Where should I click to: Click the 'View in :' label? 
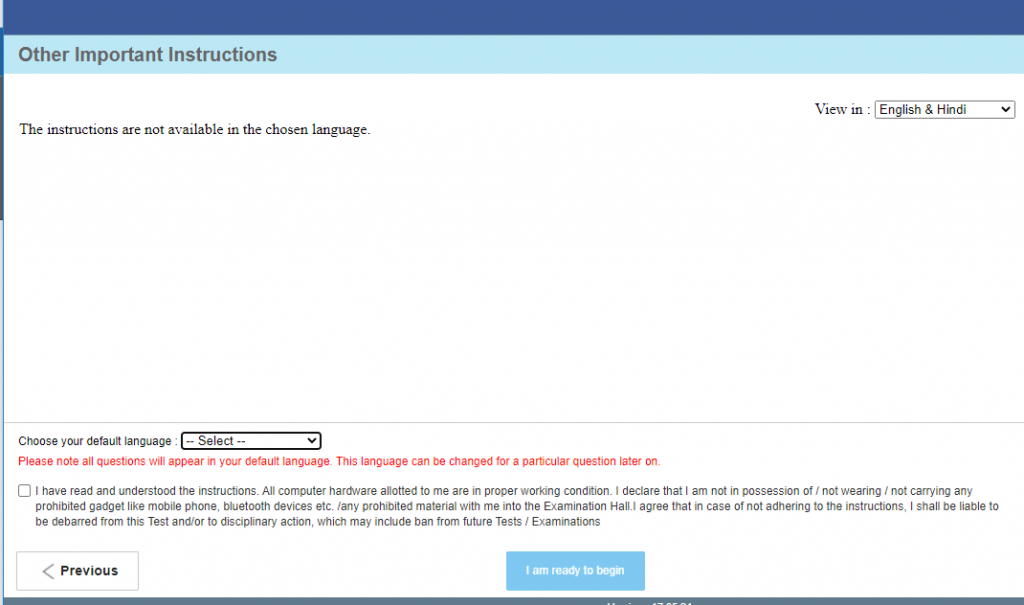click(840, 109)
